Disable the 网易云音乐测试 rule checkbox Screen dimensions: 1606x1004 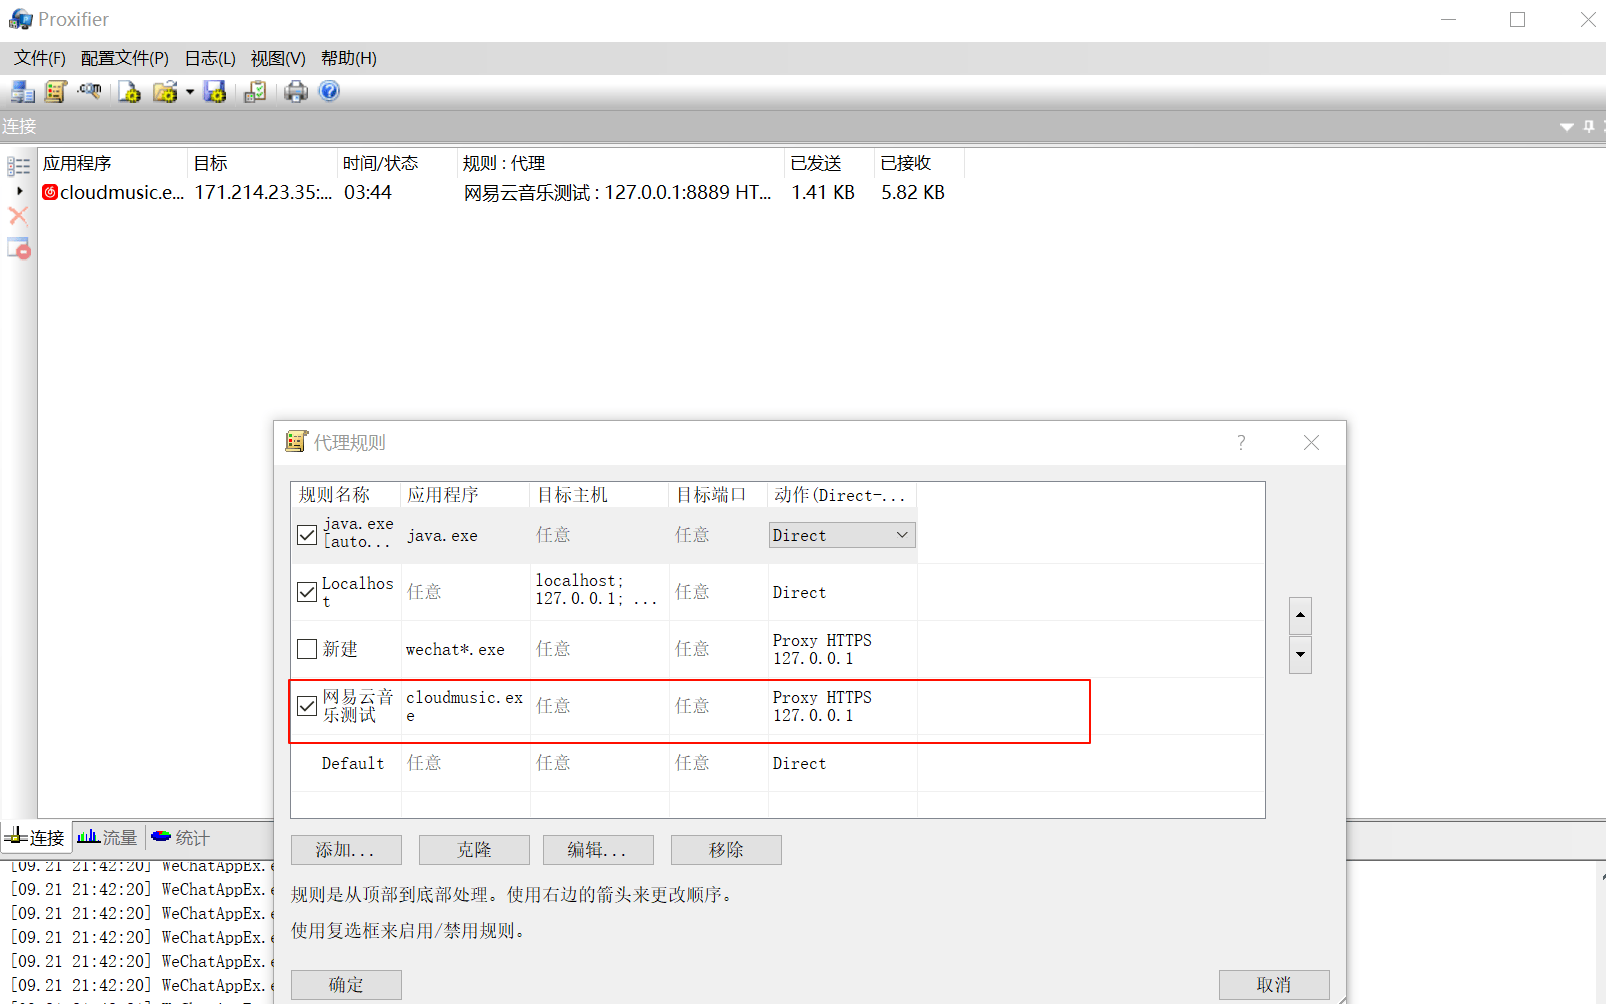click(x=307, y=706)
